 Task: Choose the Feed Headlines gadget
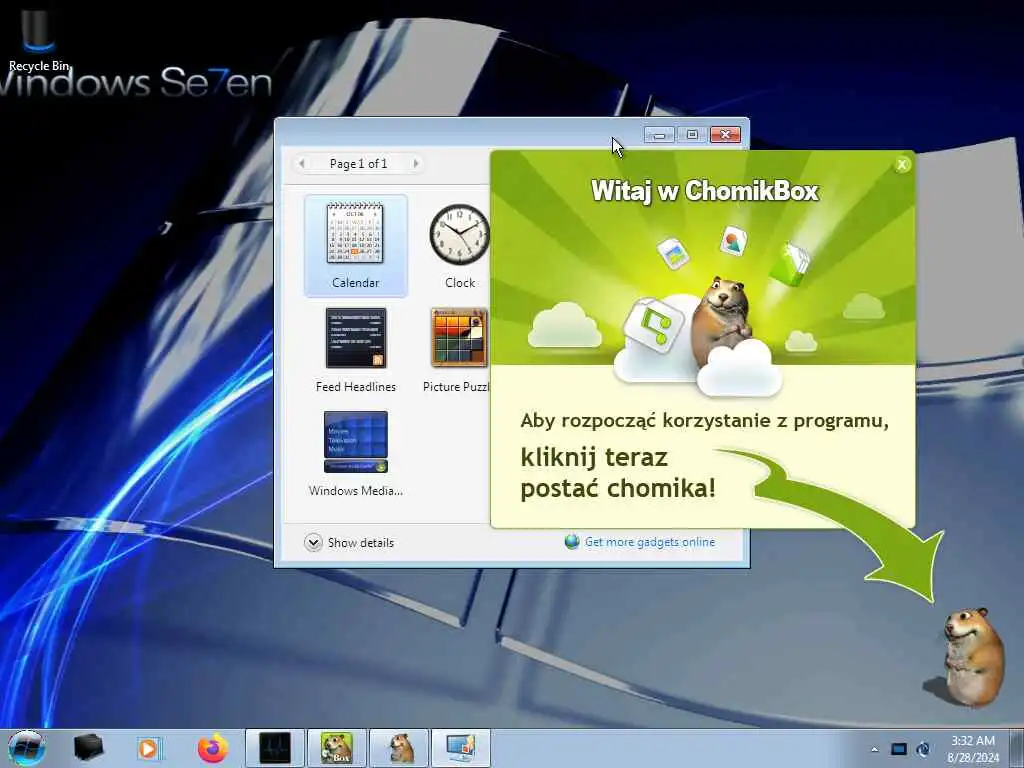355,350
